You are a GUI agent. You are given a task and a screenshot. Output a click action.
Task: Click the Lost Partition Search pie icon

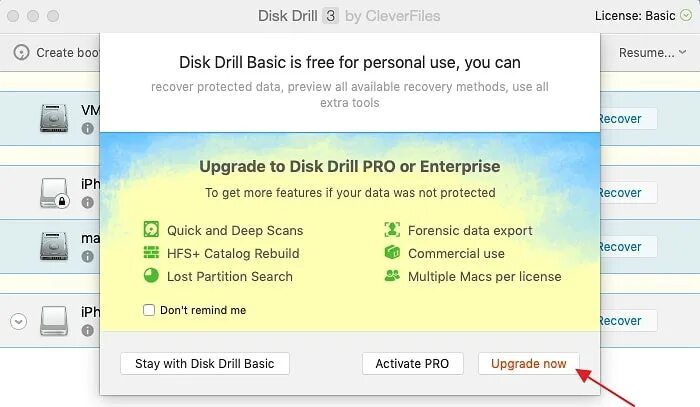pos(151,275)
